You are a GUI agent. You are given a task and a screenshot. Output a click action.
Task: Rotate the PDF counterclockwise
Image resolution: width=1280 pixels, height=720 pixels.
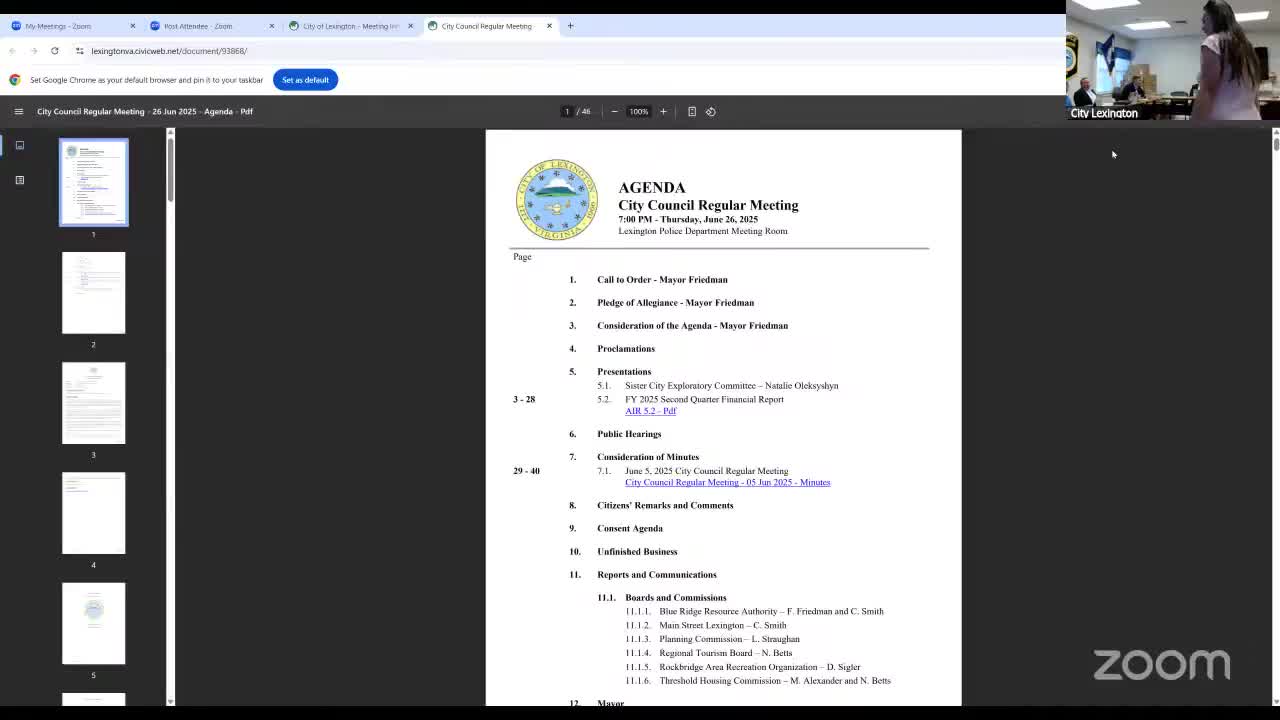711,111
